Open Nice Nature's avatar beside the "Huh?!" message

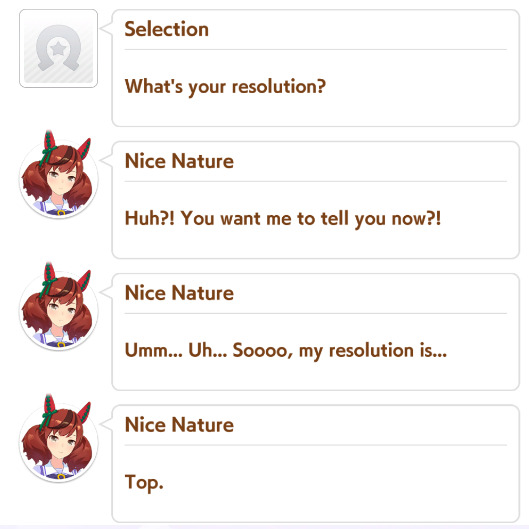[x=58, y=175]
